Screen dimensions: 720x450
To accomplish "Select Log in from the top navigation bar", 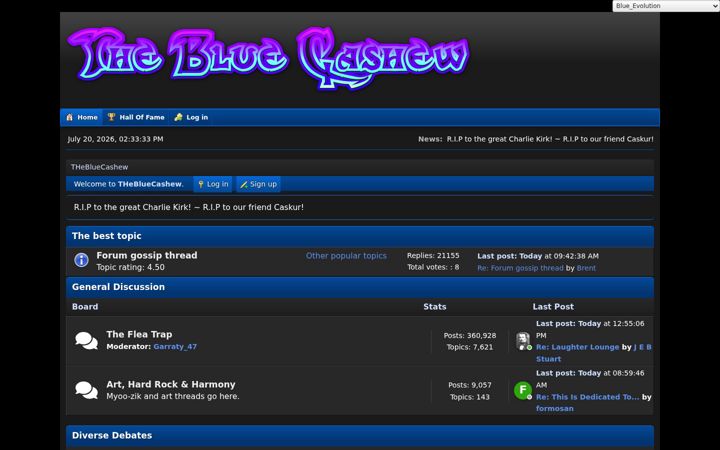I will pyautogui.click(x=191, y=118).
